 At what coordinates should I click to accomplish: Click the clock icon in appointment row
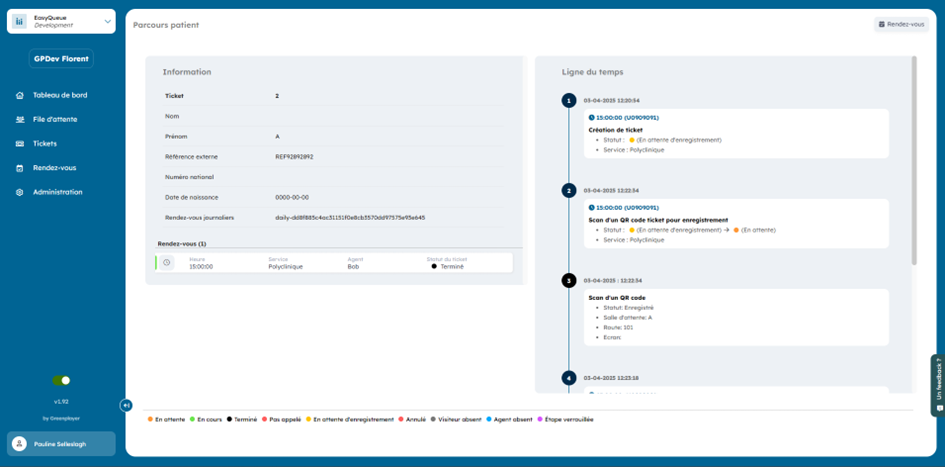click(167, 263)
